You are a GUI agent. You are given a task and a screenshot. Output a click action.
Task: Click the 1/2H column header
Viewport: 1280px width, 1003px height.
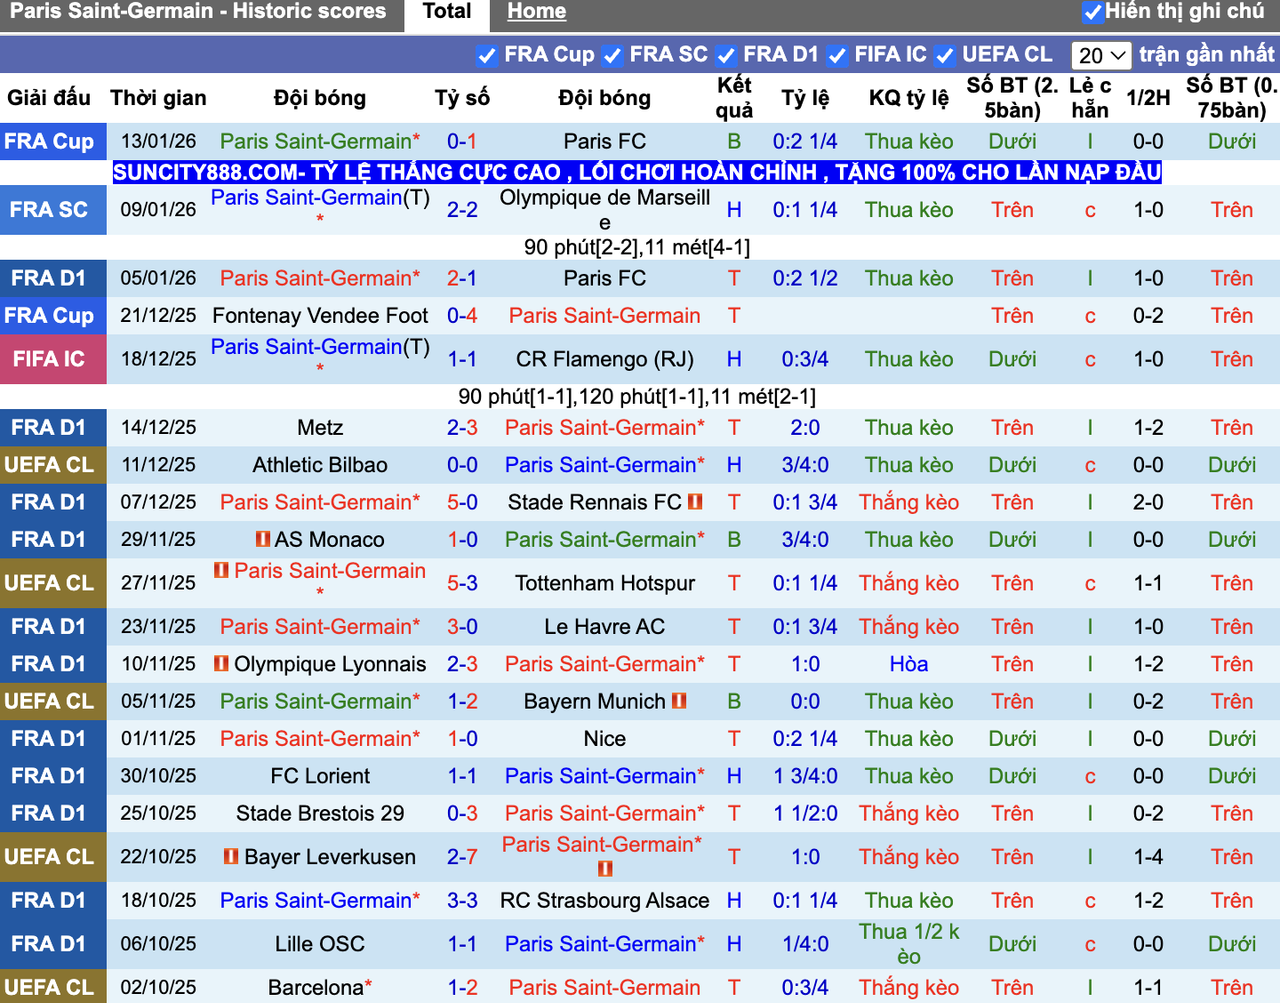[1148, 98]
